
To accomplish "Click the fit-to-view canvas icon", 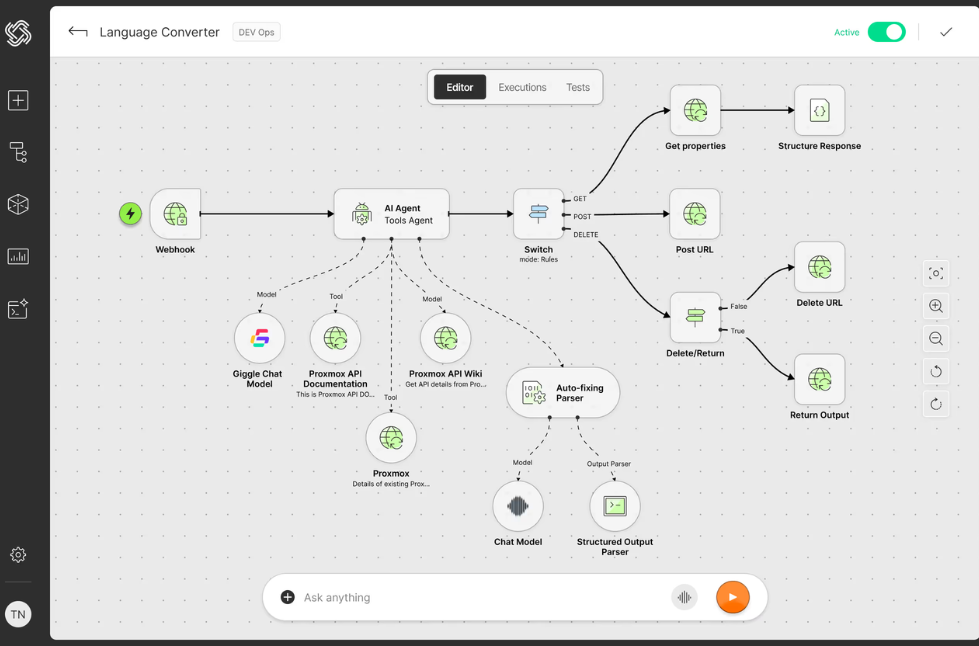I will (935, 273).
